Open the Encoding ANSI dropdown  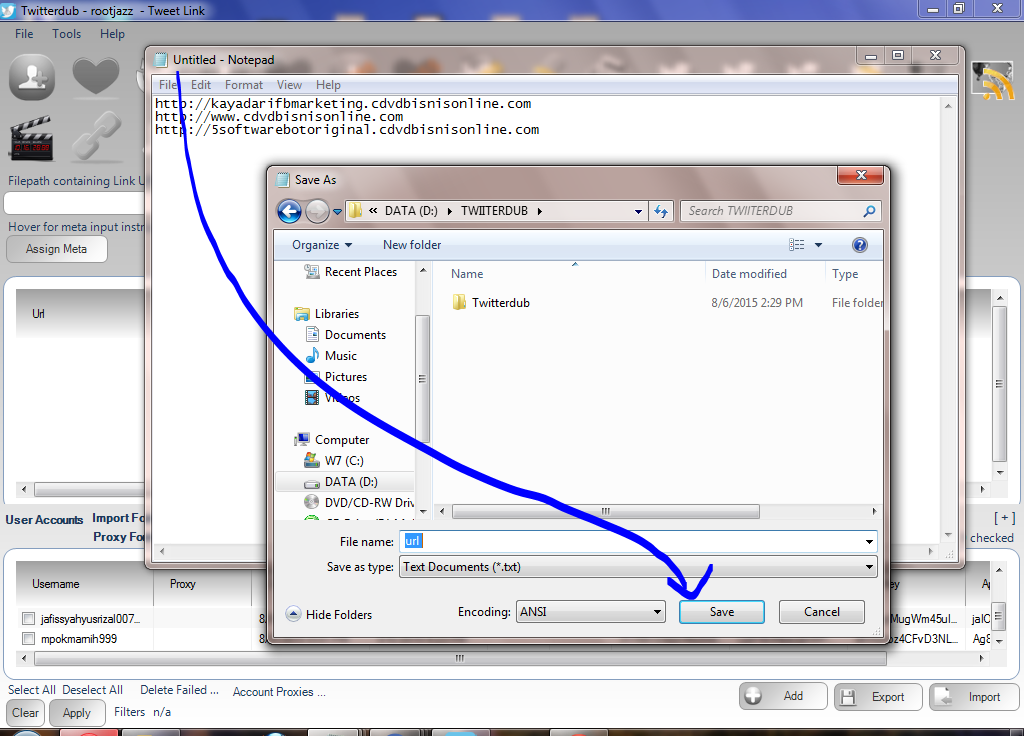click(x=590, y=612)
